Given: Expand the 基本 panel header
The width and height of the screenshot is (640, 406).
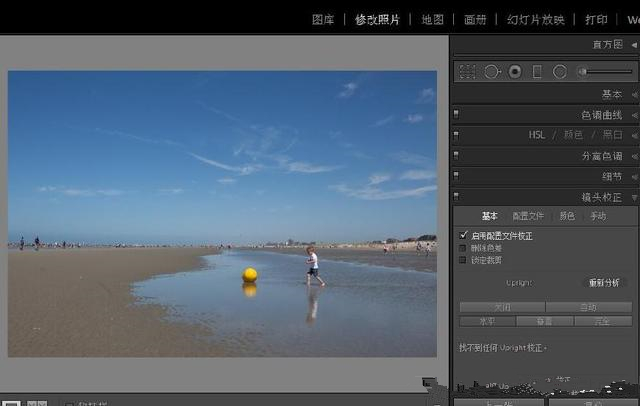Looking at the screenshot, I should coord(611,94).
